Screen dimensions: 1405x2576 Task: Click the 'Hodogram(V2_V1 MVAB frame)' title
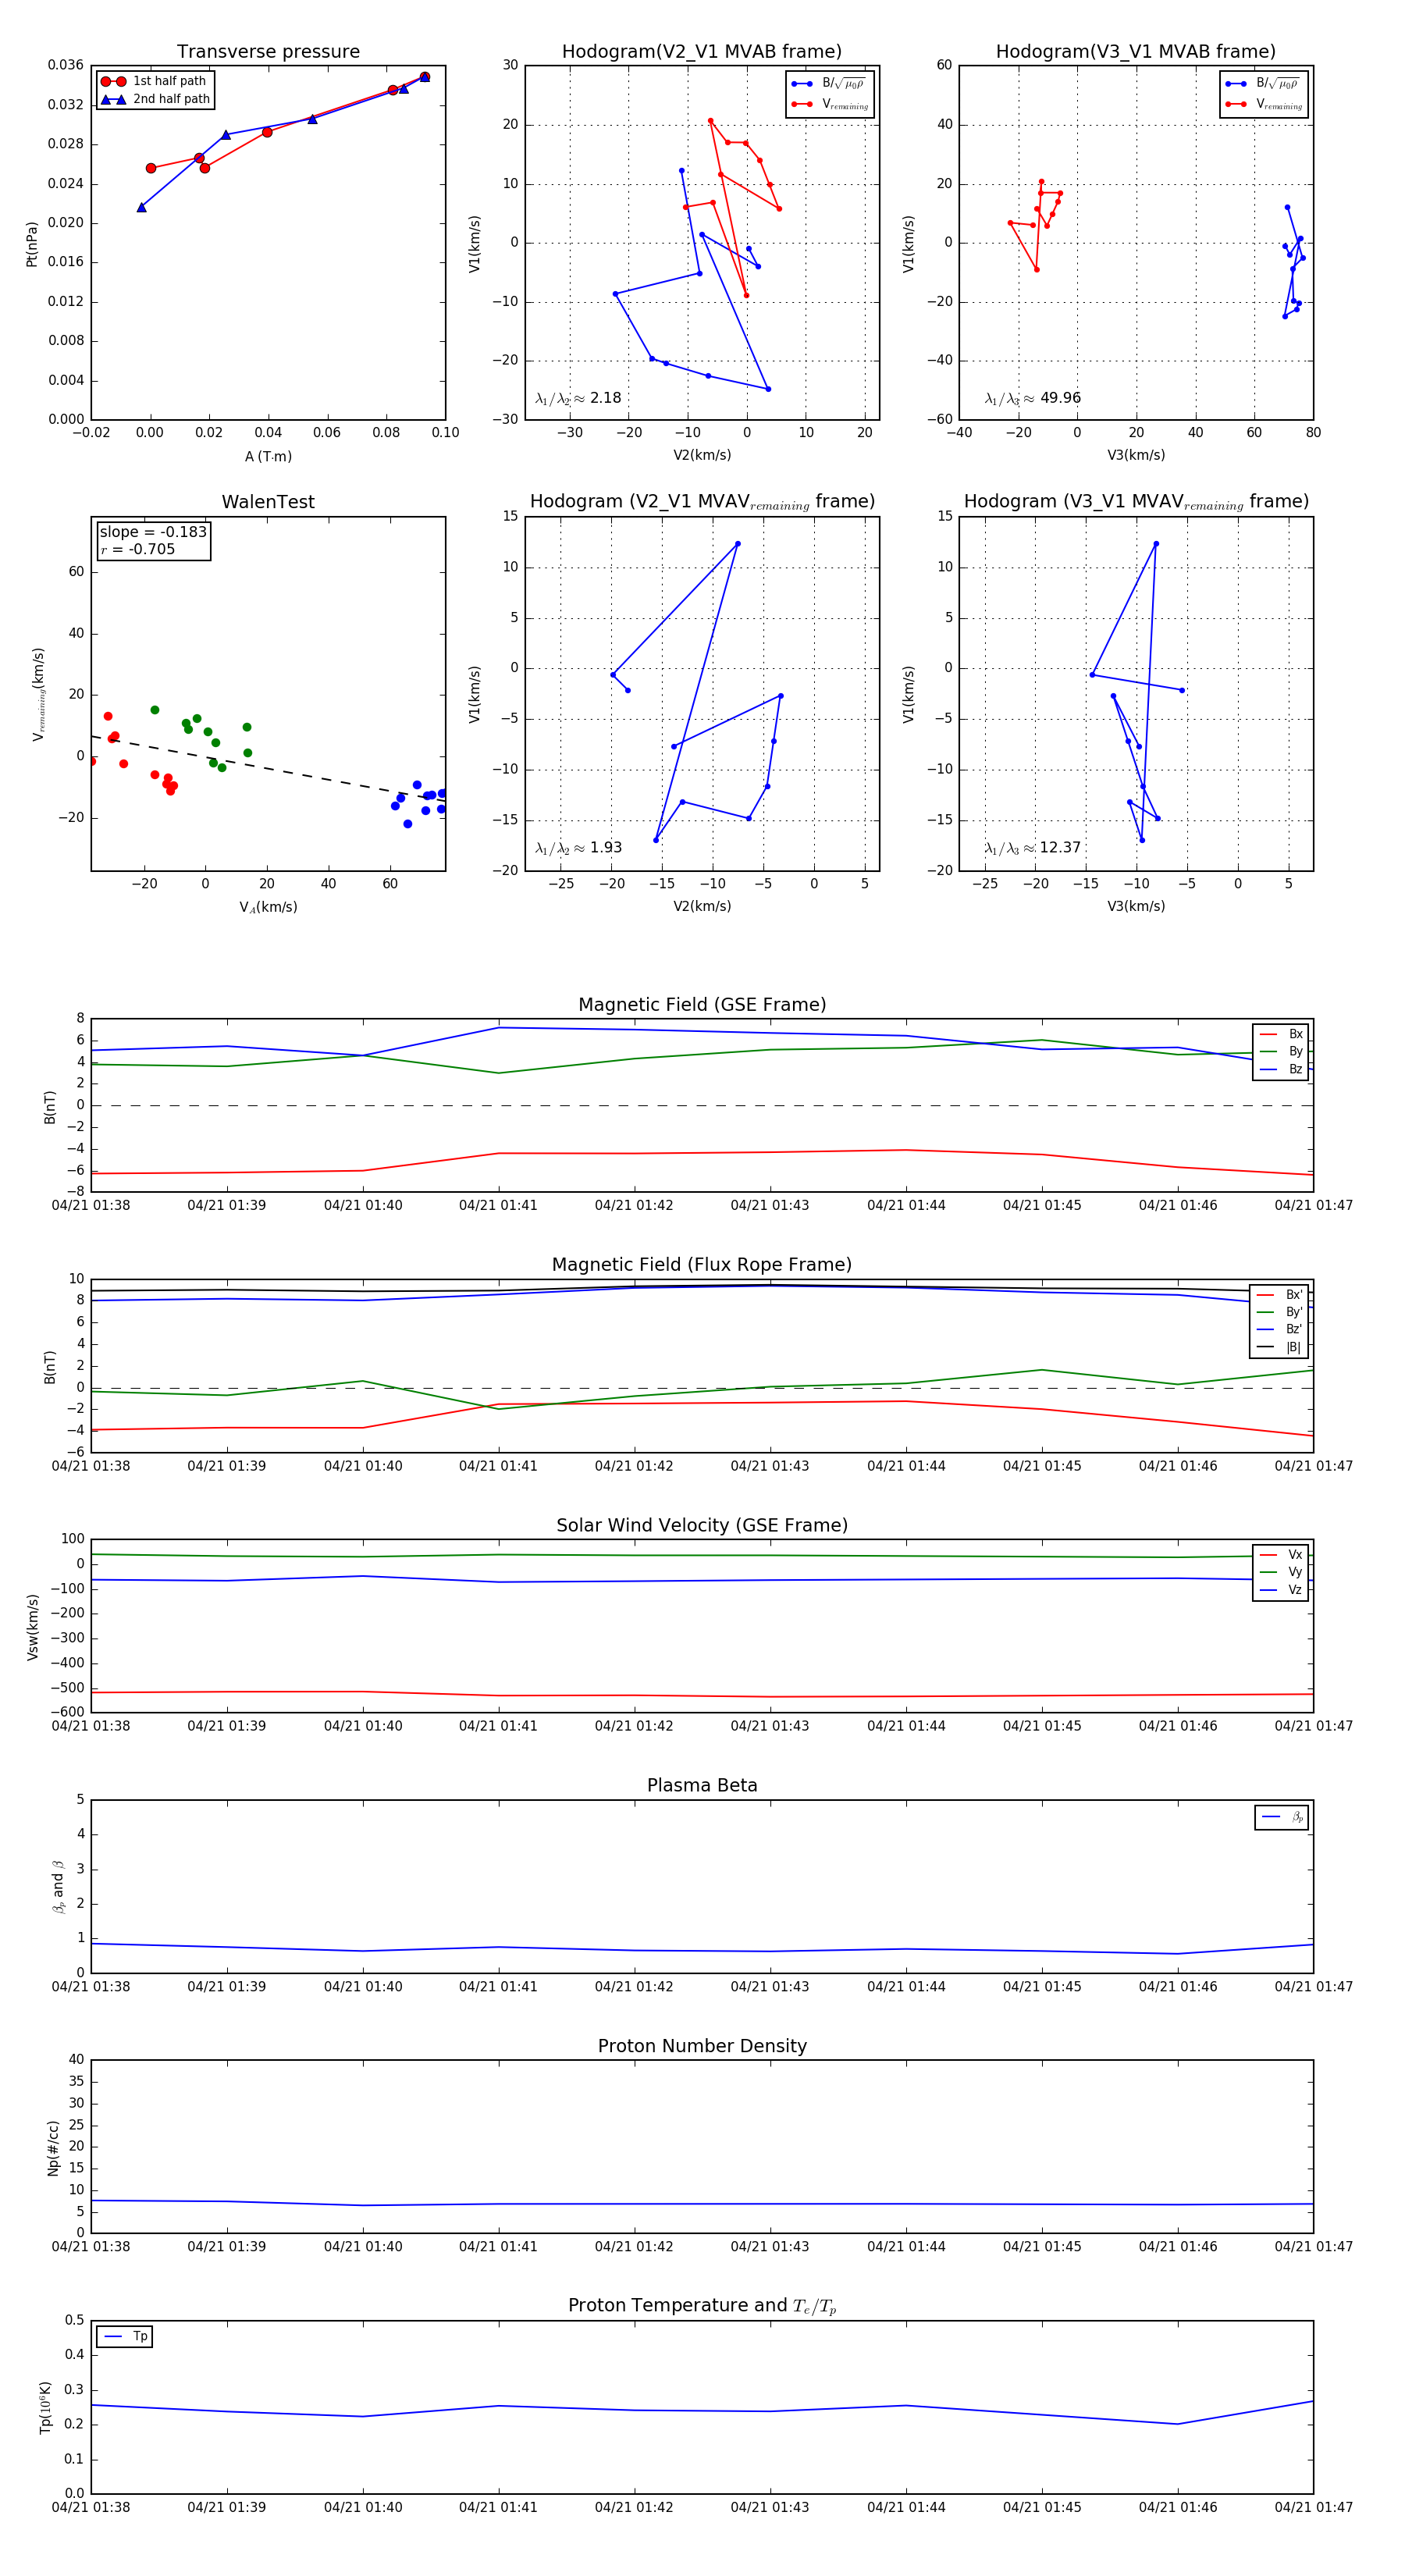pyautogui.click(x=701, y=51)
